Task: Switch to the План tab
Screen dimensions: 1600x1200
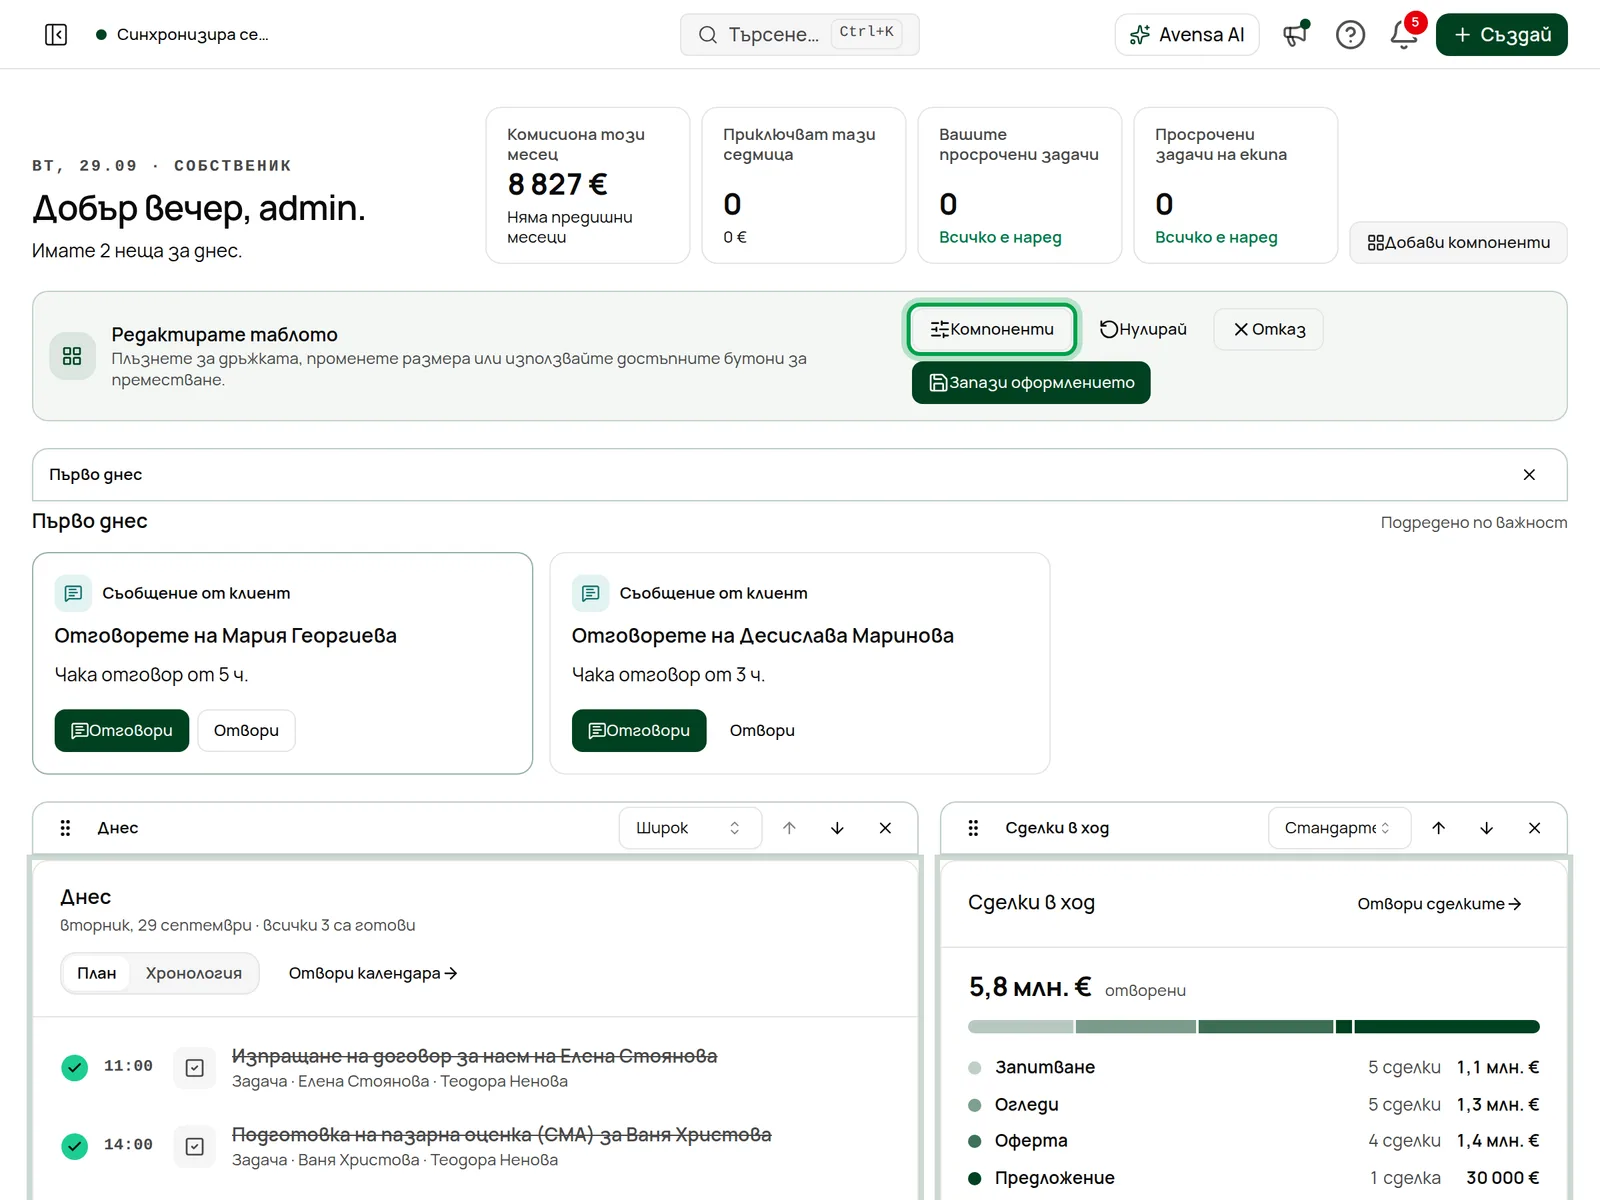Action: pyautogui.click(x=97, y=973)
